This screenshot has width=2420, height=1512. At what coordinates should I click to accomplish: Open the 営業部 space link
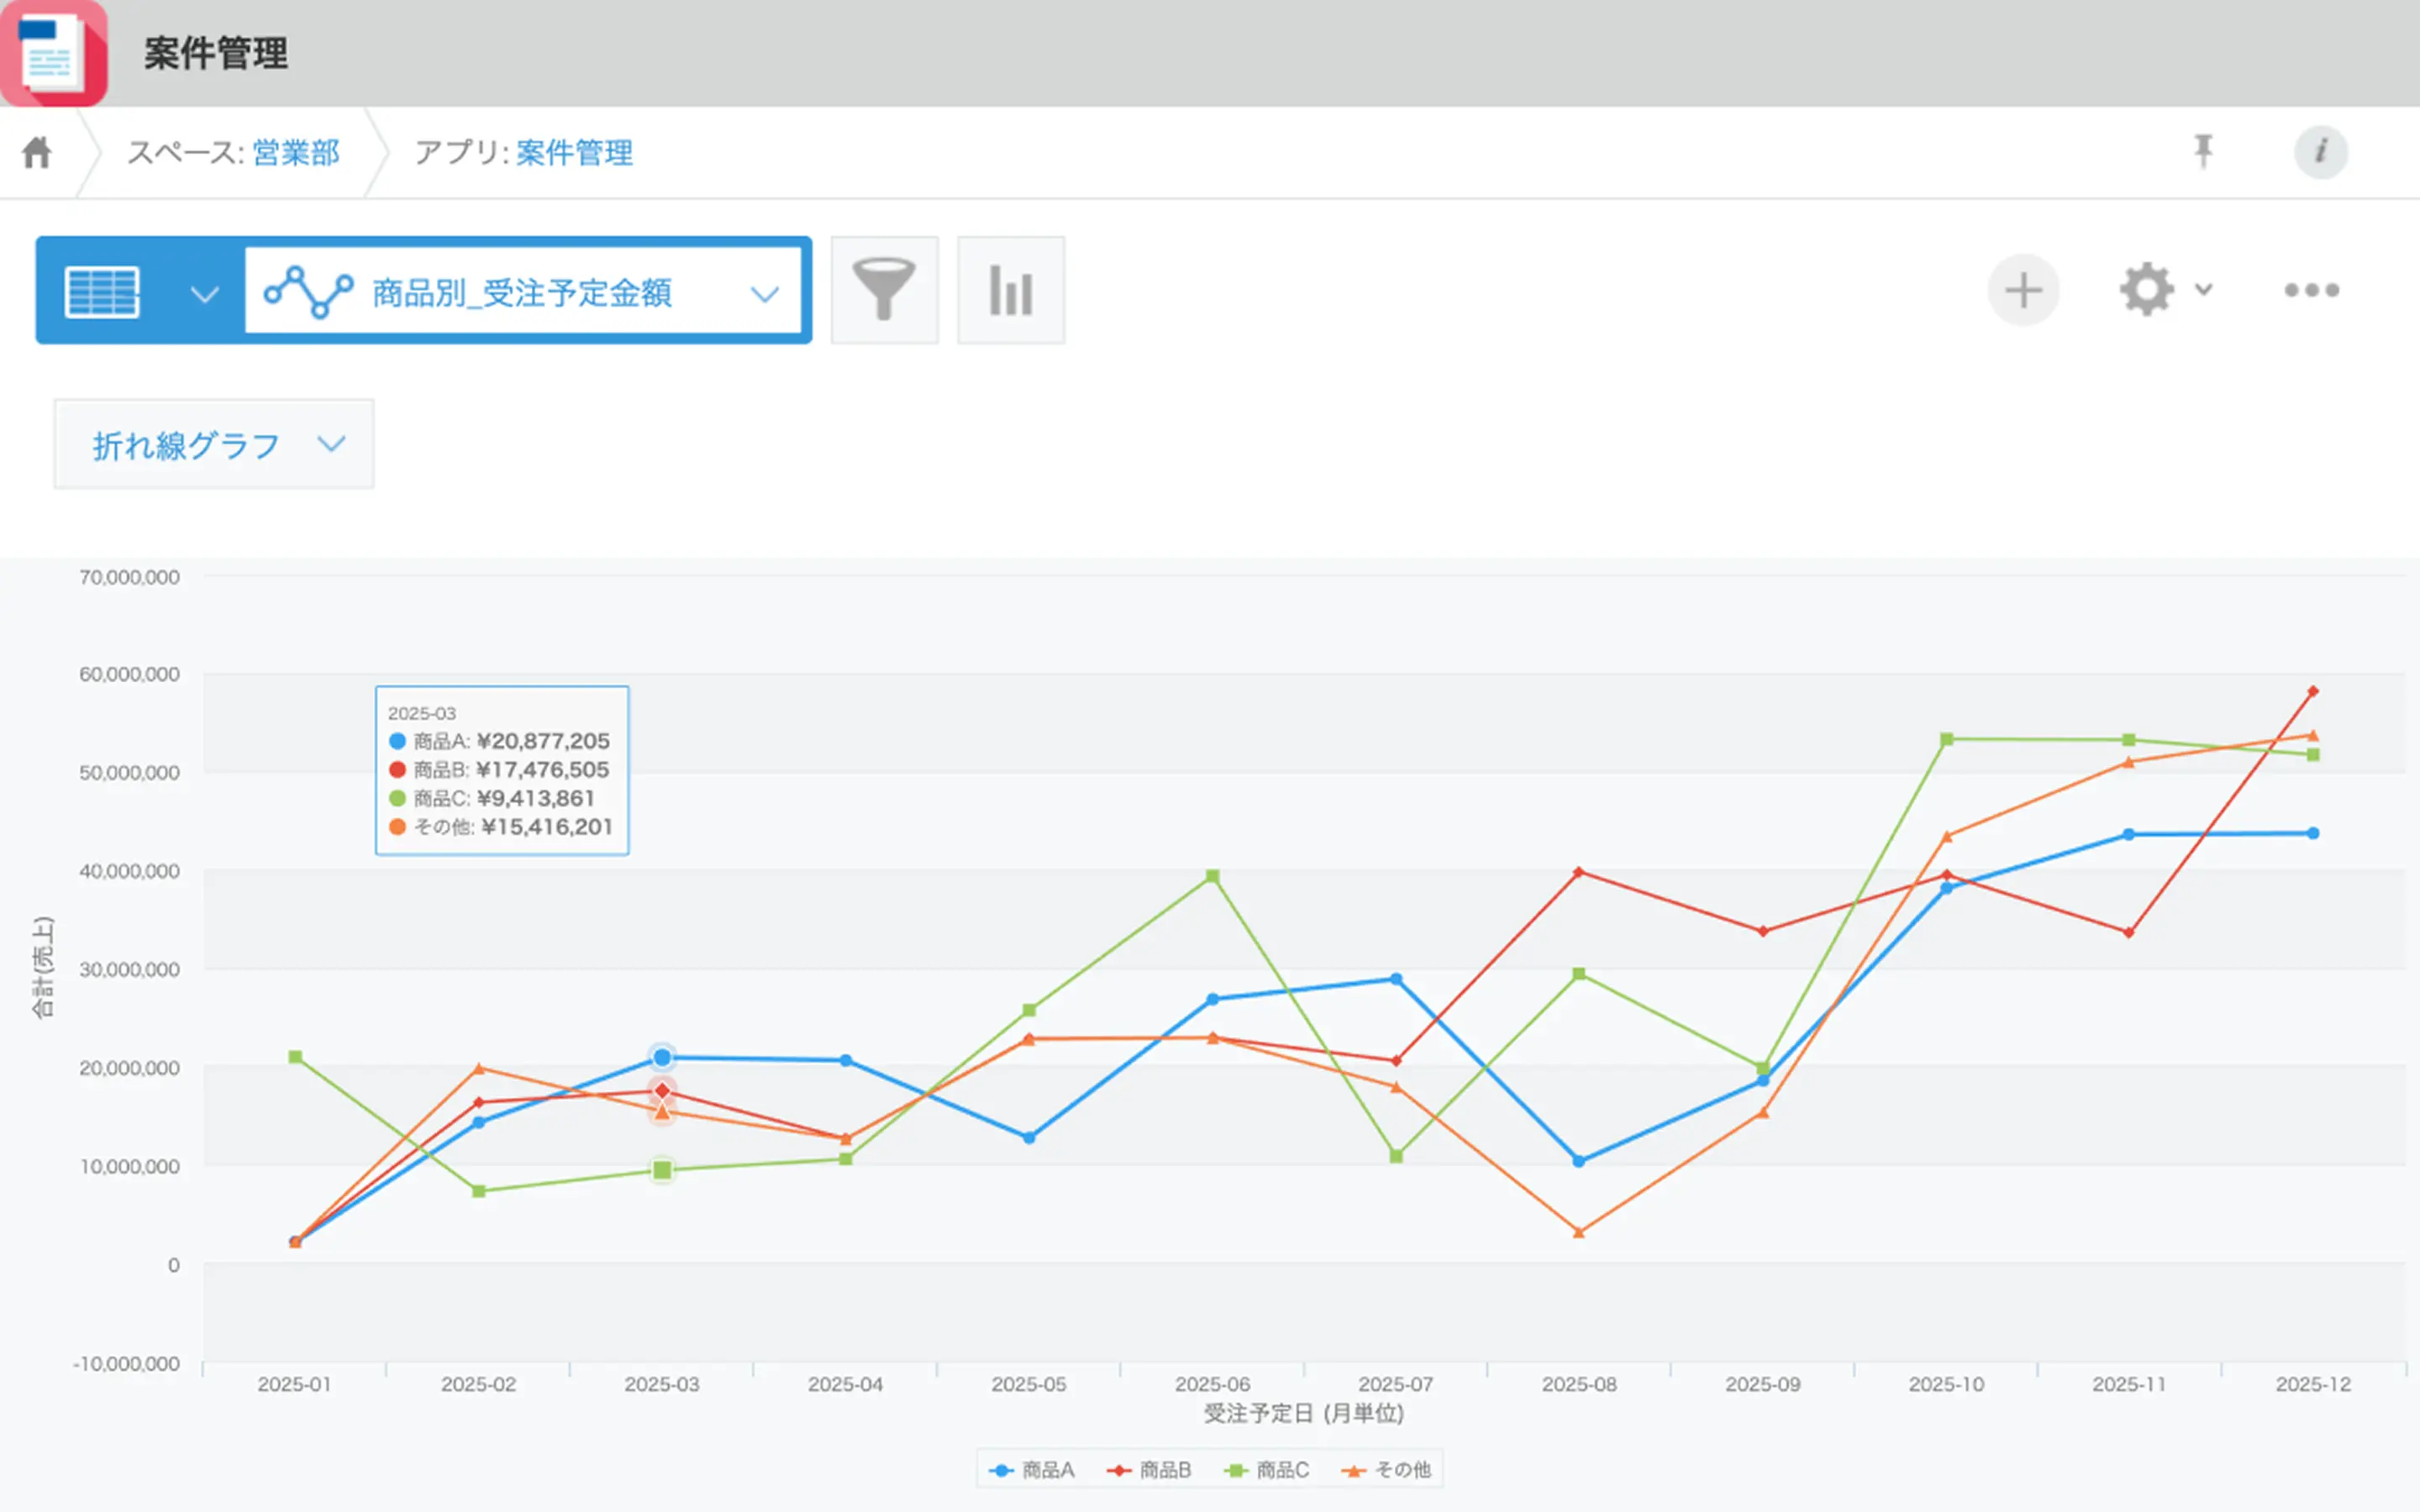tap(296, 153)
